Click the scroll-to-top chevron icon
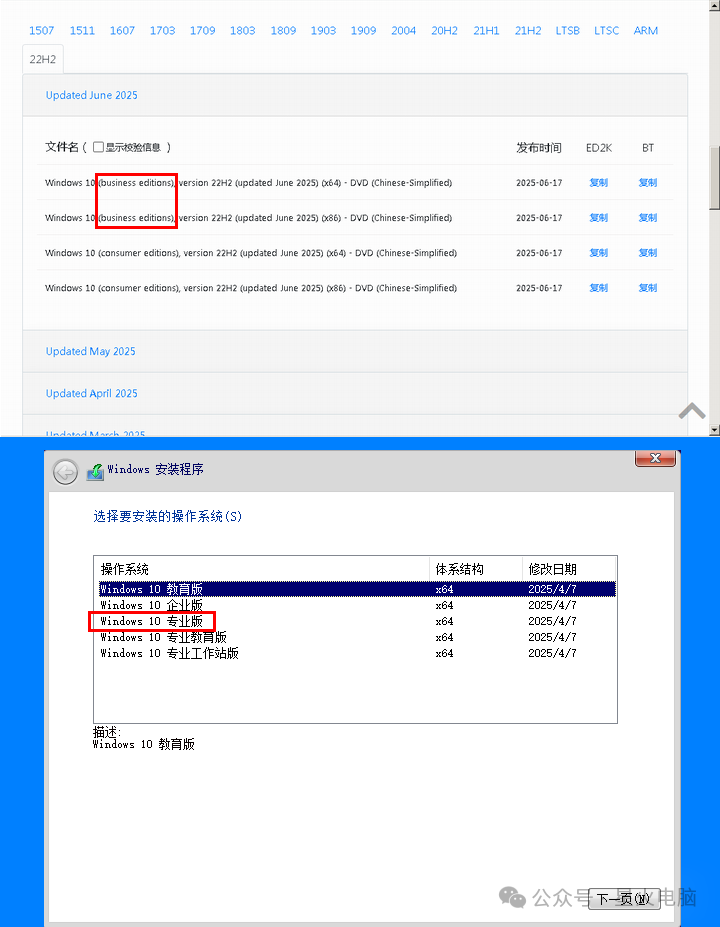This screenshot has width=720, height=927. click(692, 411)
